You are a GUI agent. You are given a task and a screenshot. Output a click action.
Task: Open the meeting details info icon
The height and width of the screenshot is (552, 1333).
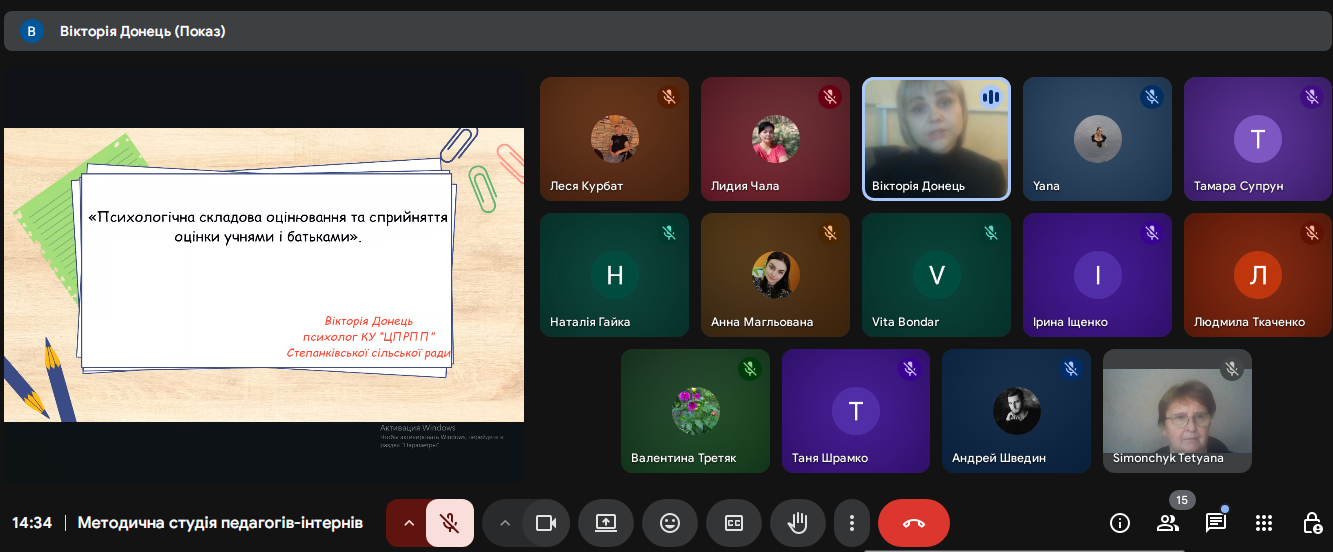tap(1120, 523)
